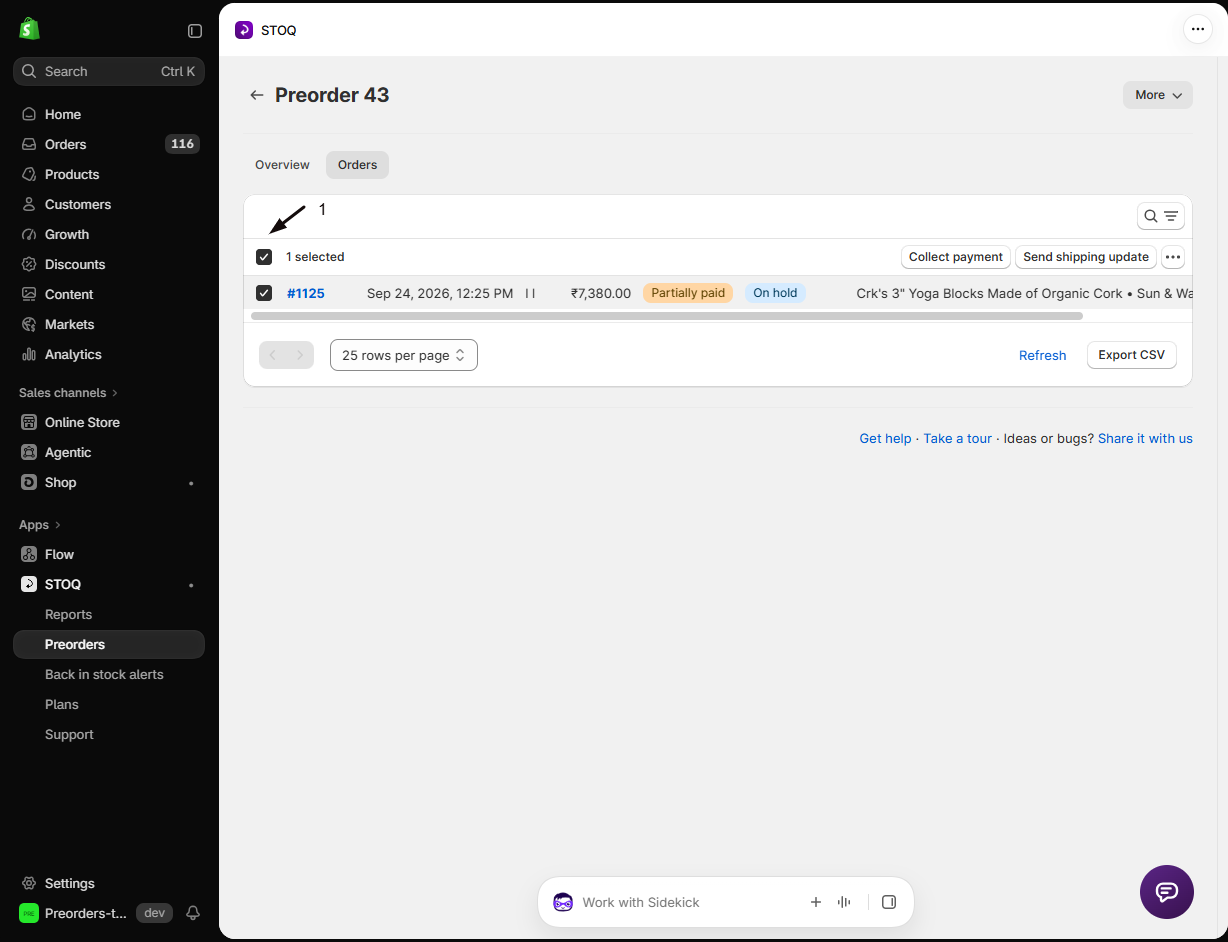1228x942 pixels.
Task: Open order #1125 link
Action: click(306, 293)
